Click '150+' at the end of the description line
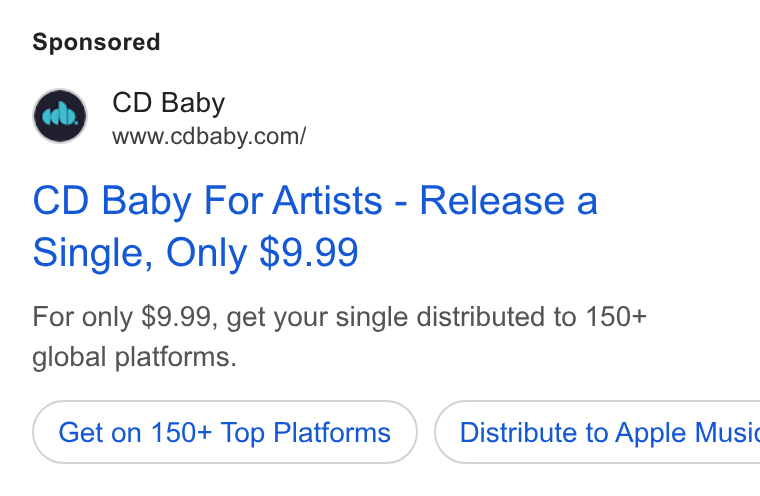 click(616, 317)
